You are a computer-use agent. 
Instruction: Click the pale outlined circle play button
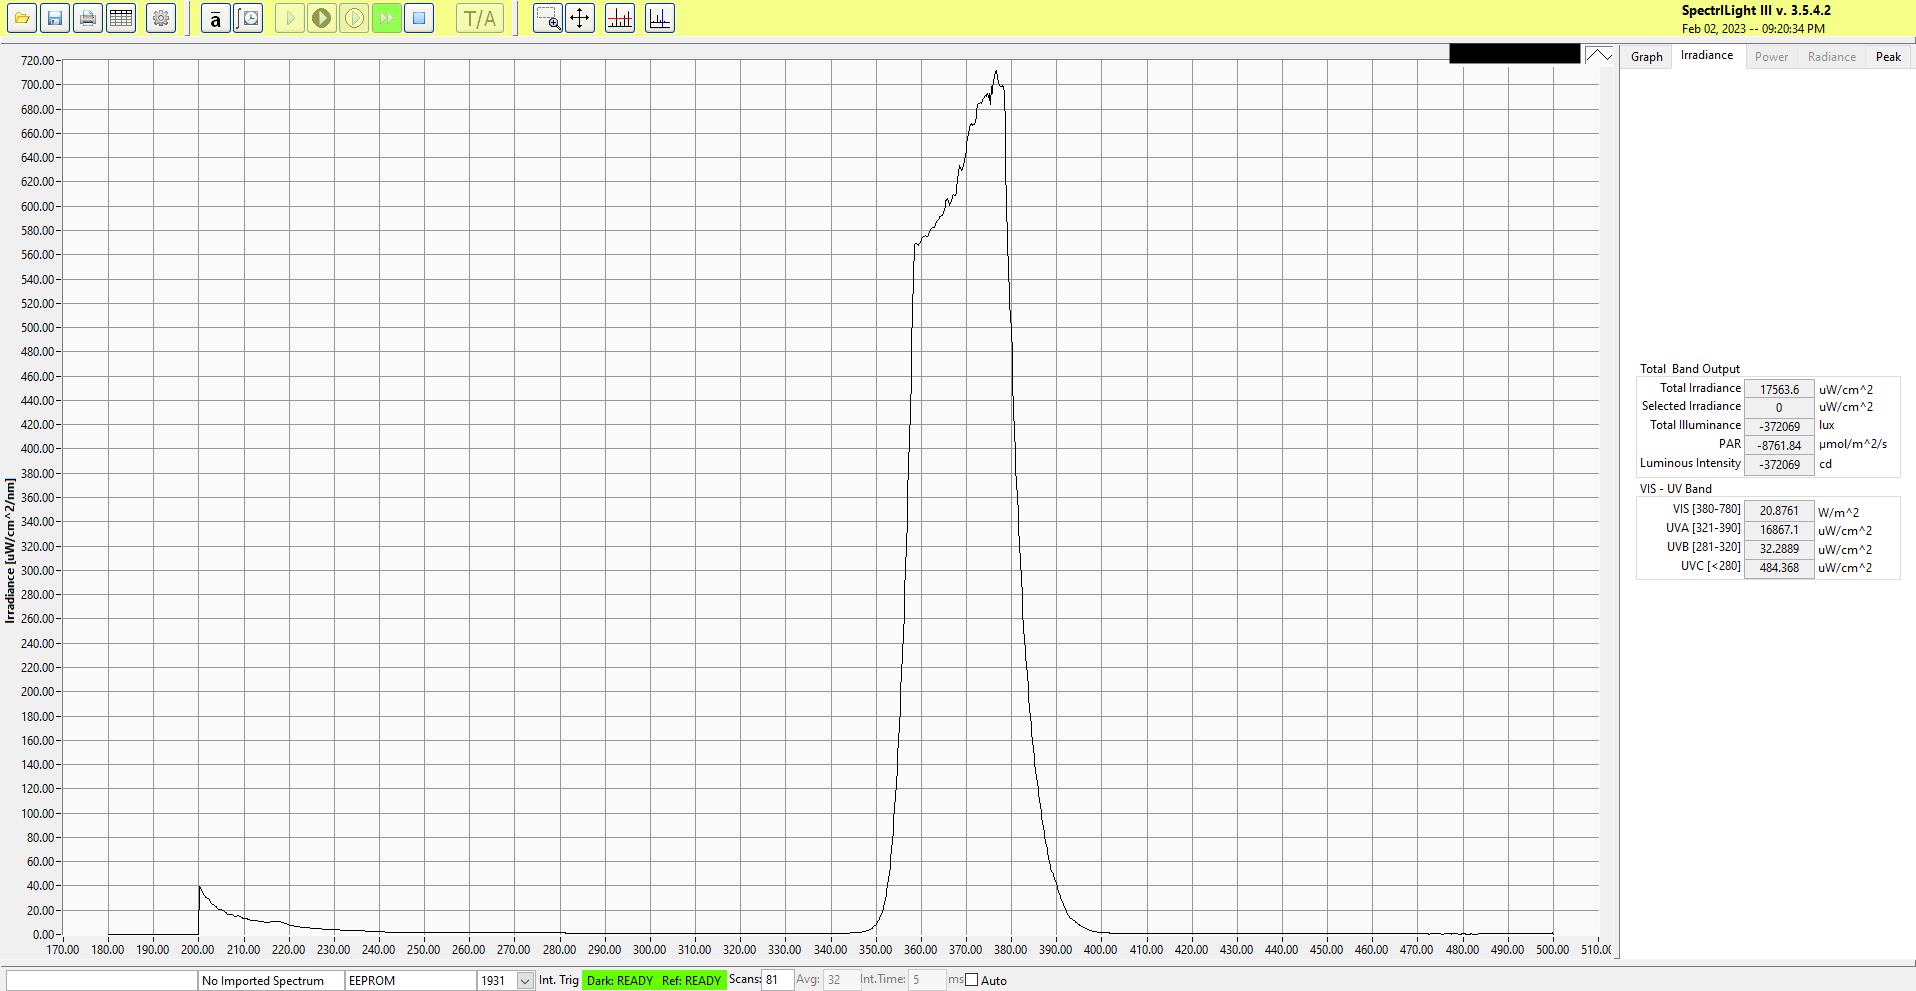[x=354, y=18]
